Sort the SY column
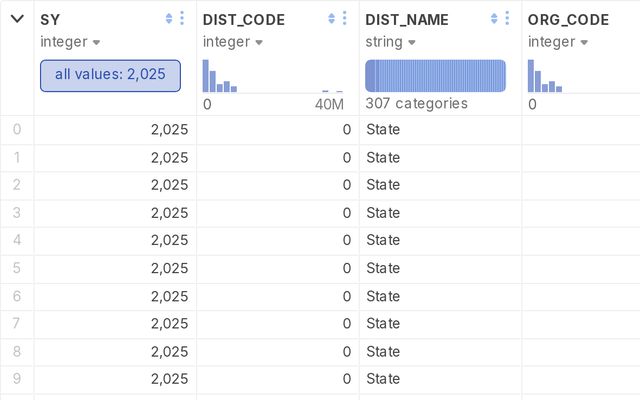Screen dimensions: 640x400 point(168,19)
